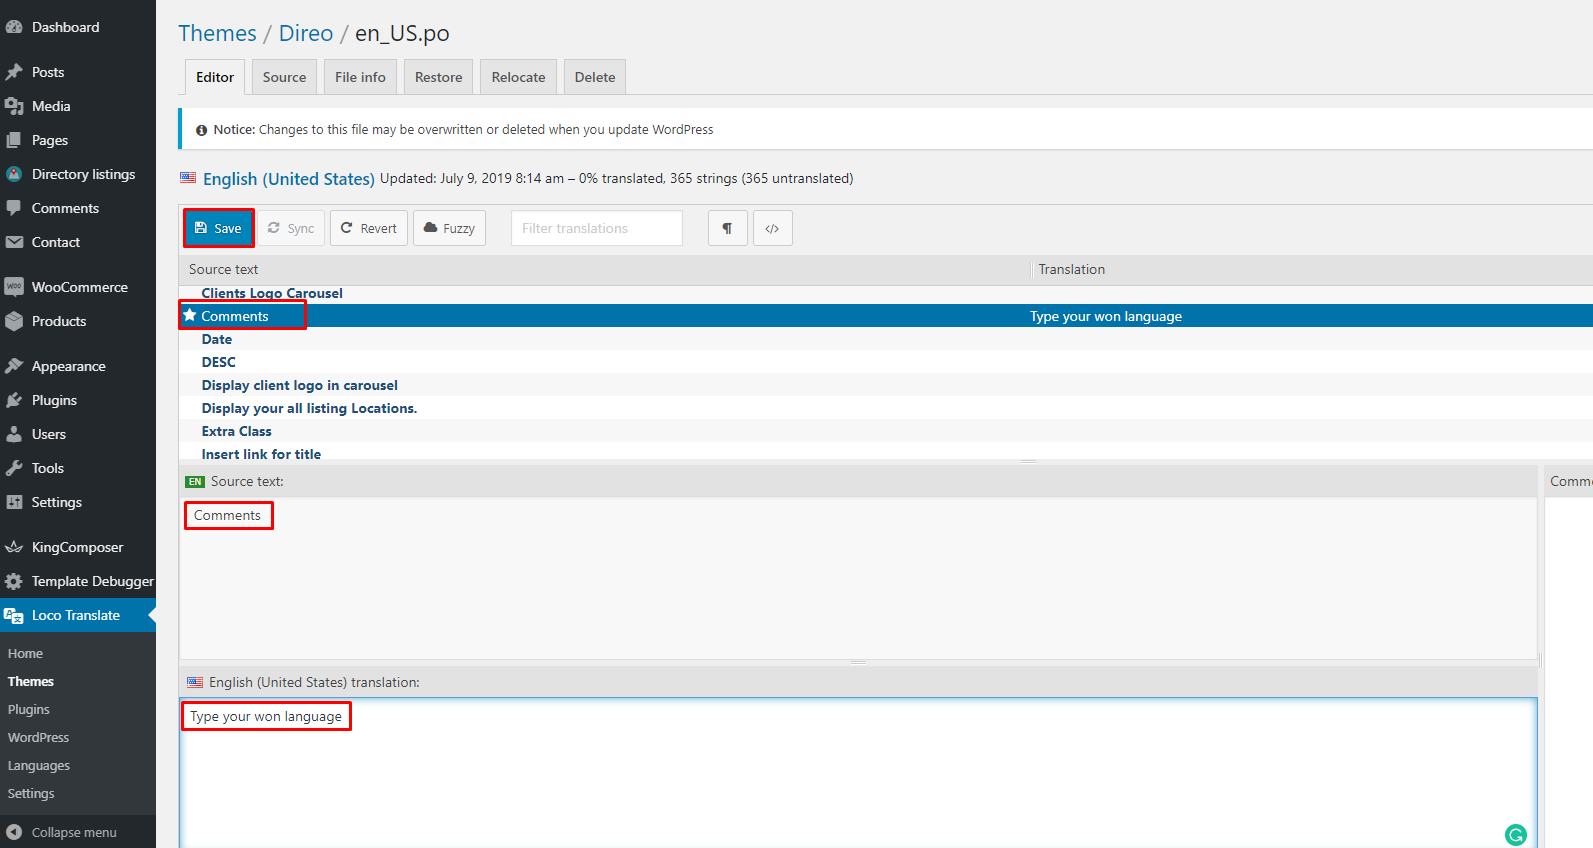This screenshot has height=848, width=1593.
Task: Switch to the Editor tab
Action: coord(215,77)
